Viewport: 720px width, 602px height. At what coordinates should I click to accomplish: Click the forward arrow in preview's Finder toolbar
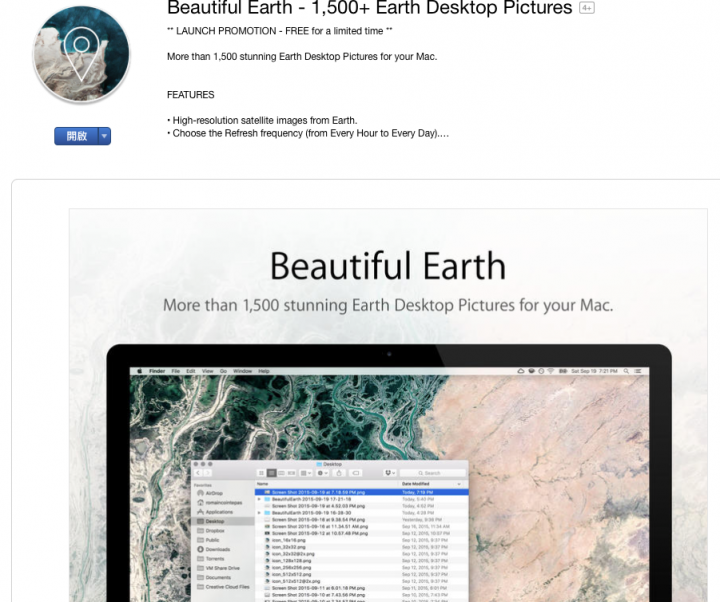[208, 473]
